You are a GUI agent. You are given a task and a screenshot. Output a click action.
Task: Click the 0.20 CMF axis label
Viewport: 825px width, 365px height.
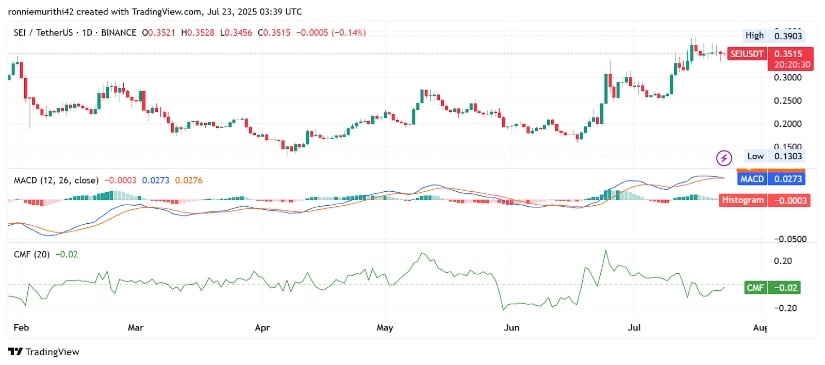click(784, 261)
